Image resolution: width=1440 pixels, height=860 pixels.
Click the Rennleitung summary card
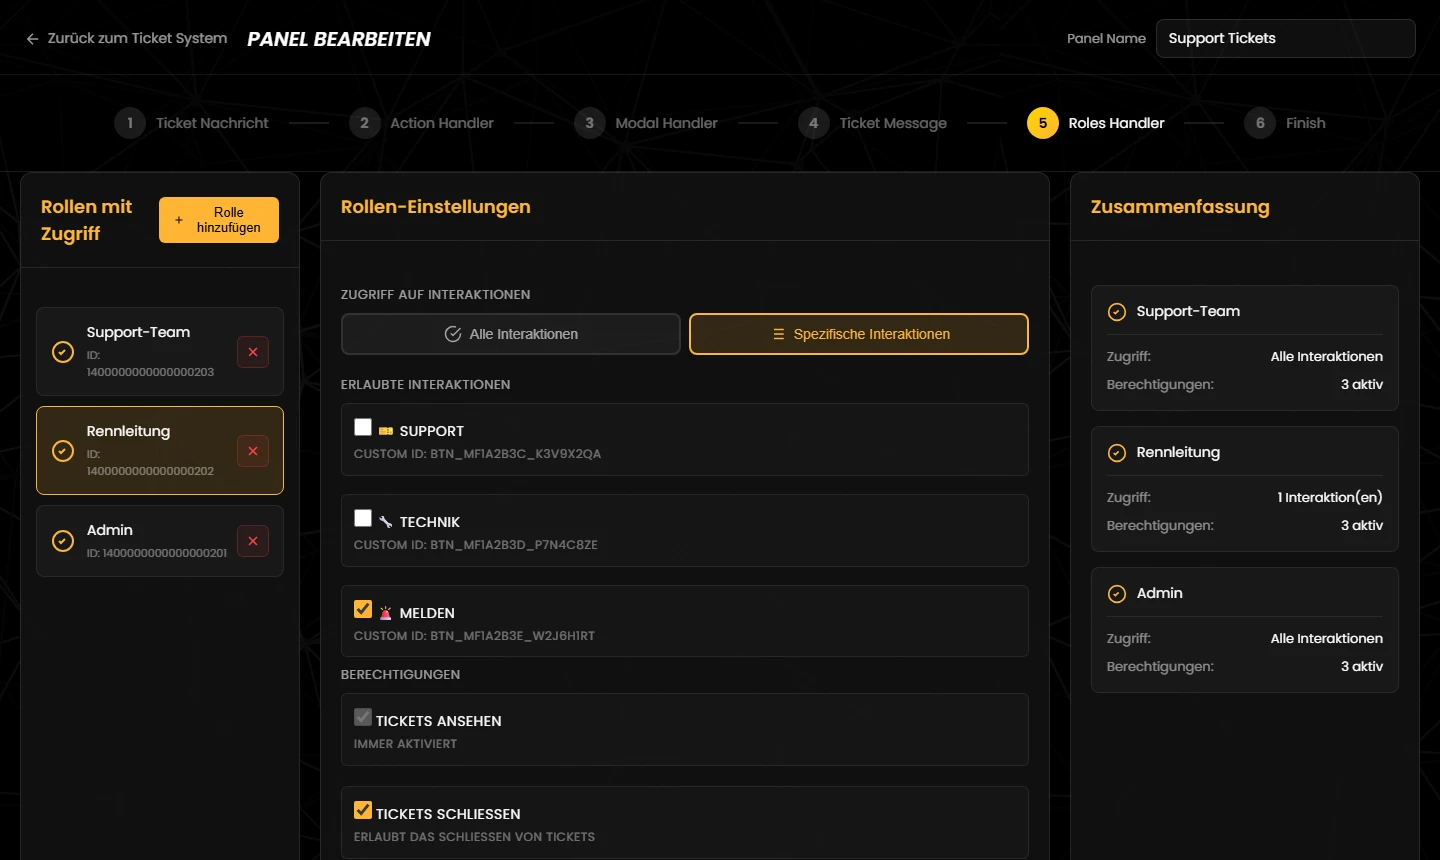pyautogui.click(x=1245, y=489)
